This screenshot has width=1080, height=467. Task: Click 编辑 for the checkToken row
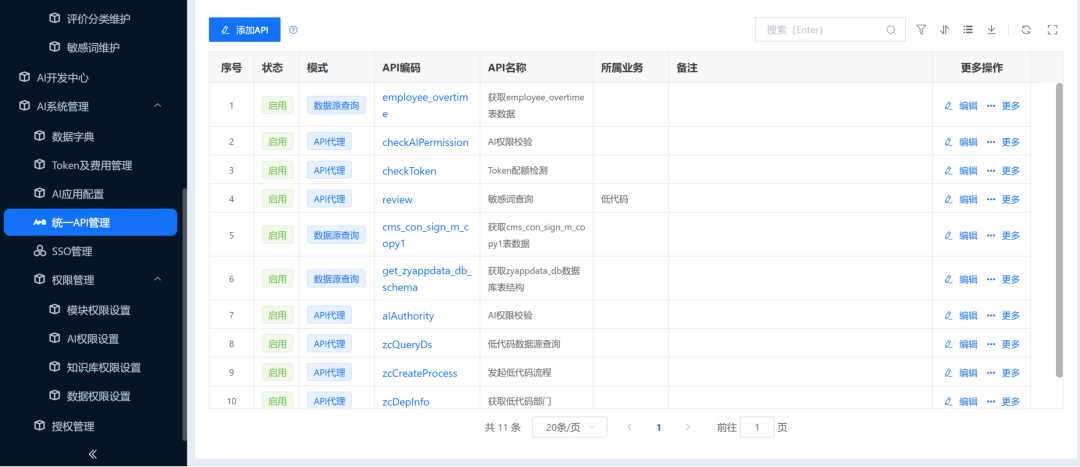961,170
